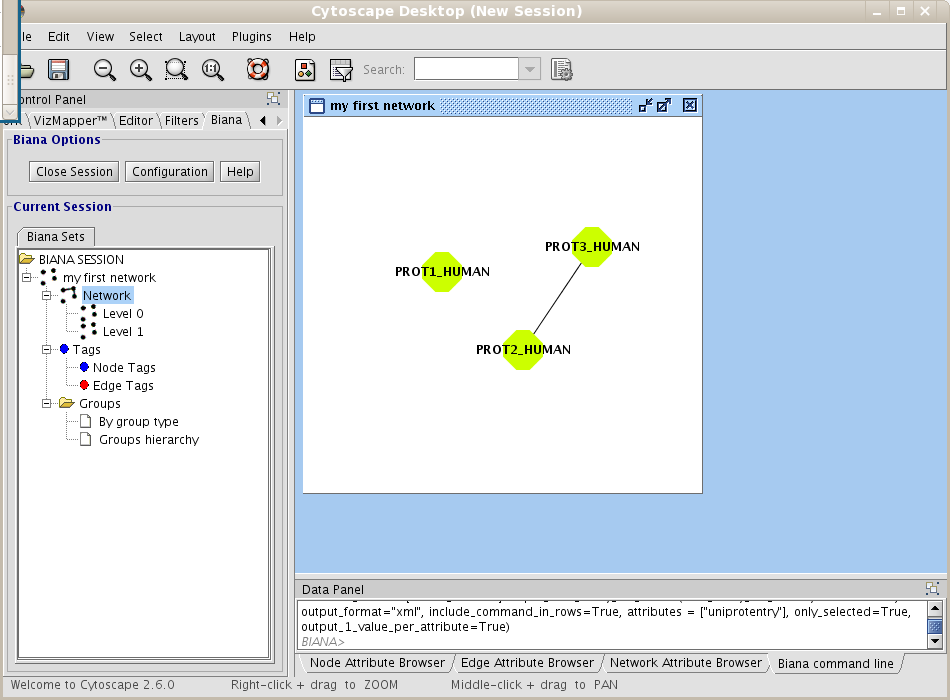Collapse the Groups tree branch

(x=47, y=404)
